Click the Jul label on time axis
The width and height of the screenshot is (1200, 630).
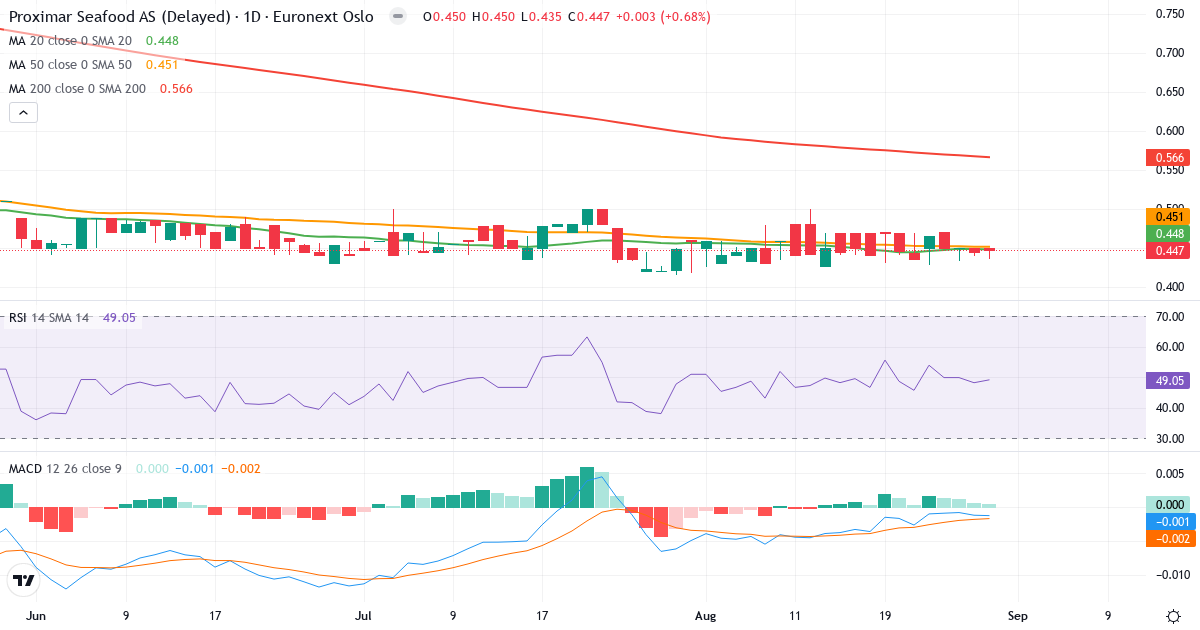point(363,616)
